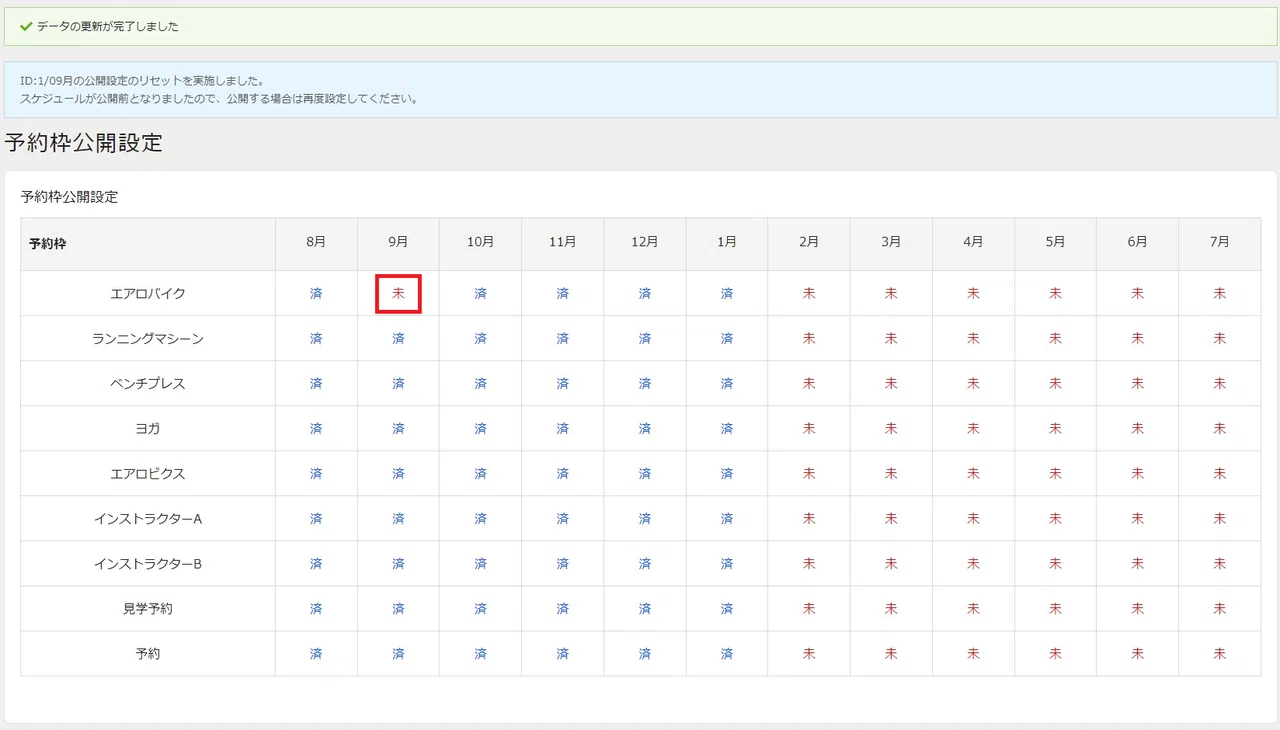Click 未 for ランニングマシーン in 3月

coord(891,339)
